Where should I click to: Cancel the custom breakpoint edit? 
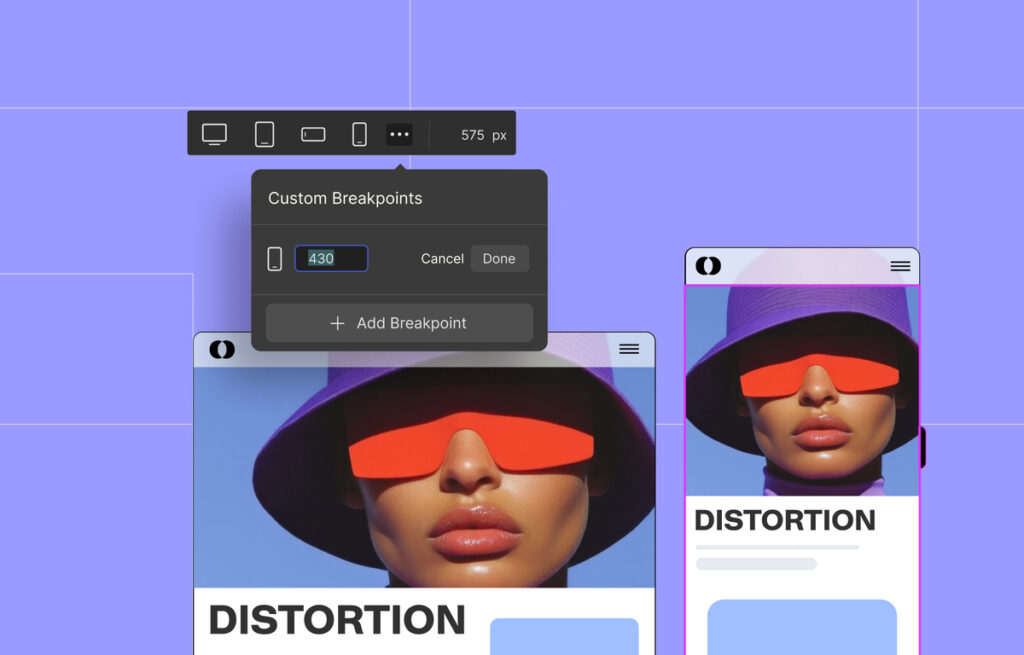coord(442,259)
